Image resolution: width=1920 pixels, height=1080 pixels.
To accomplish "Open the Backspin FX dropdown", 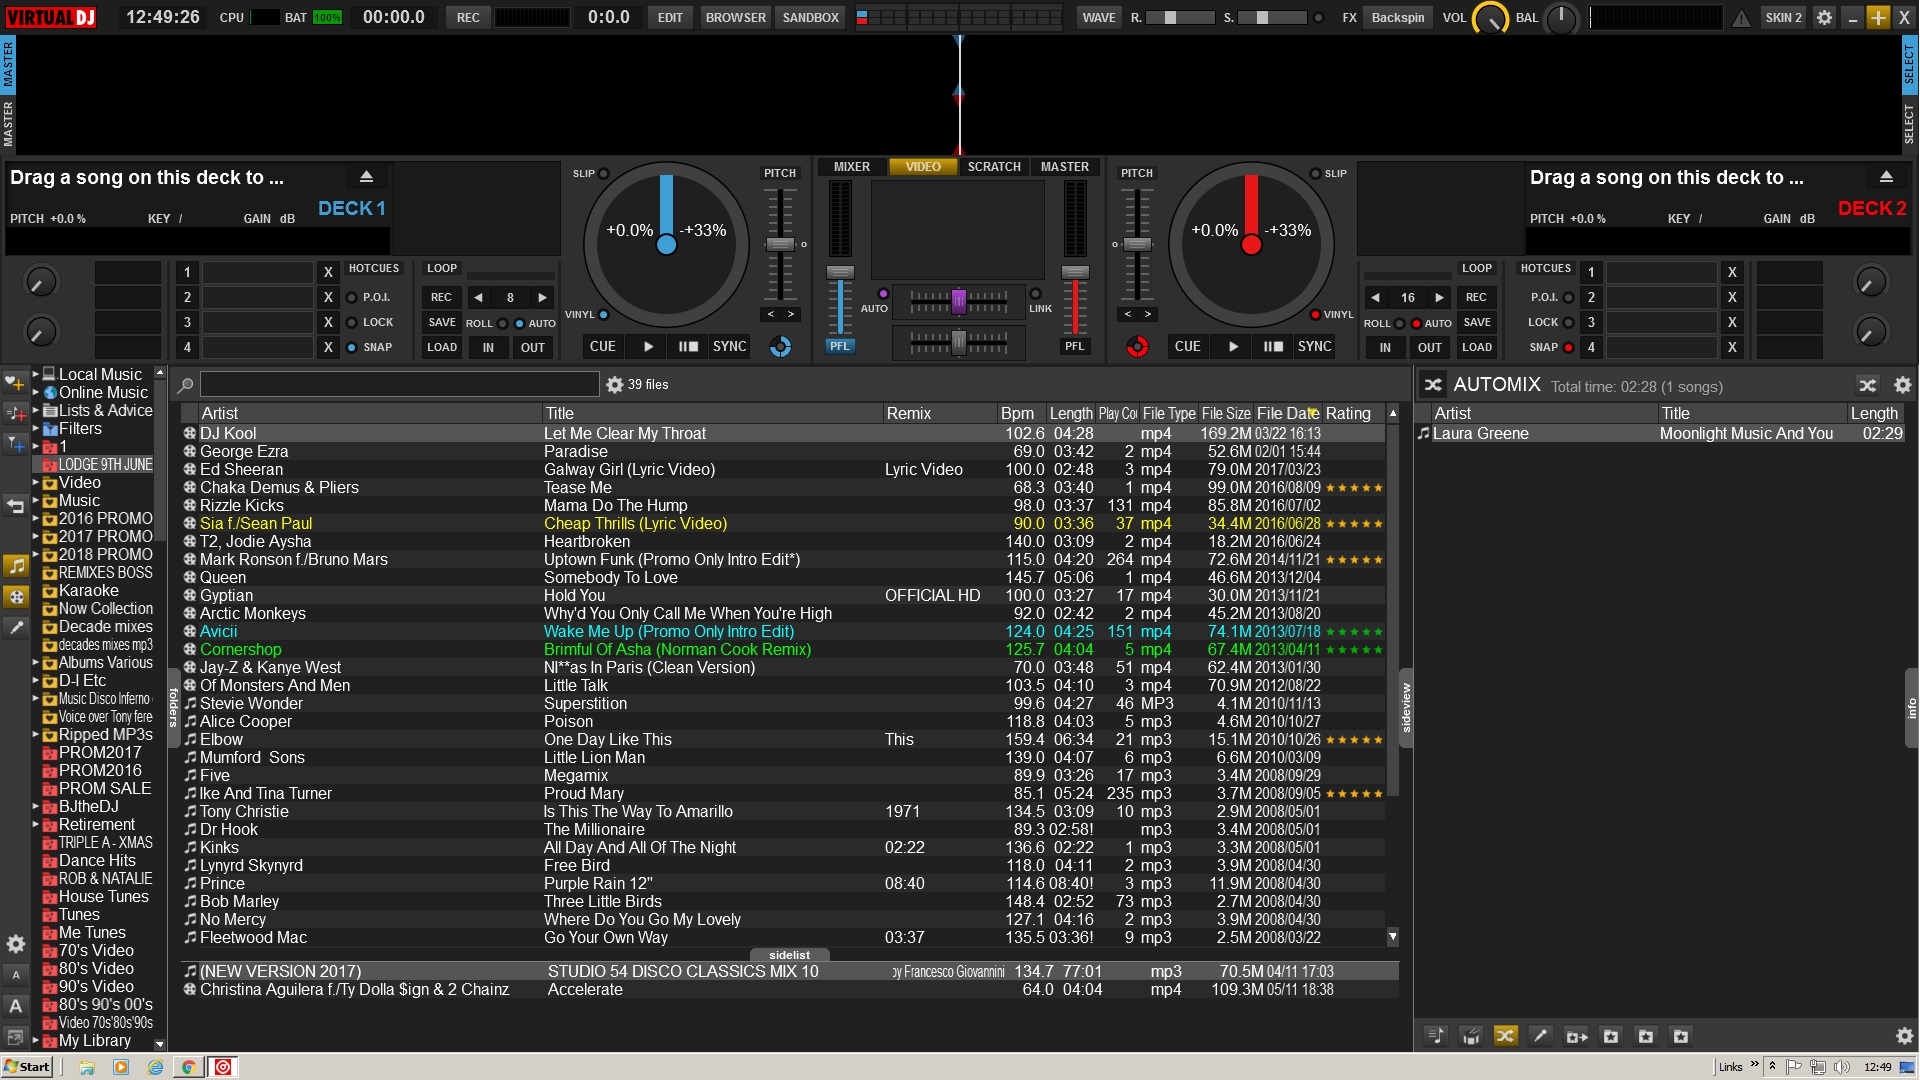I will click(x=1397, y=18).
